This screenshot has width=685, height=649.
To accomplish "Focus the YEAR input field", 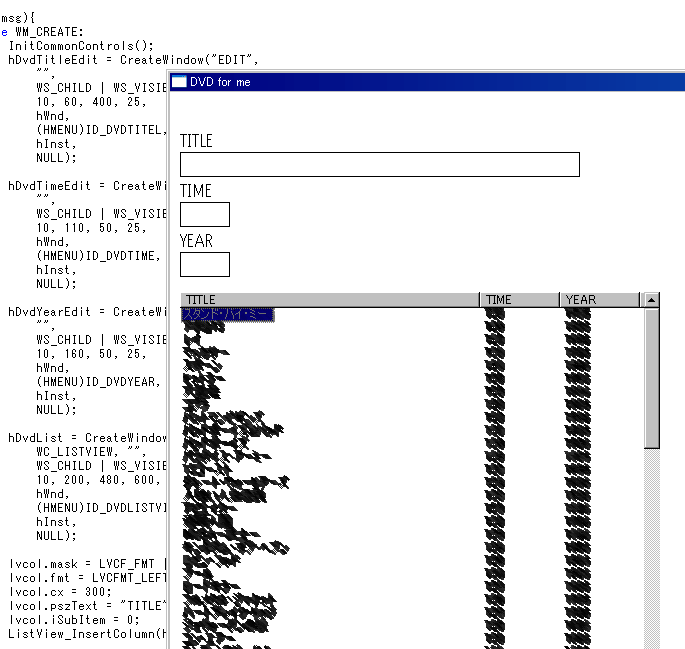I will (205, 264).
